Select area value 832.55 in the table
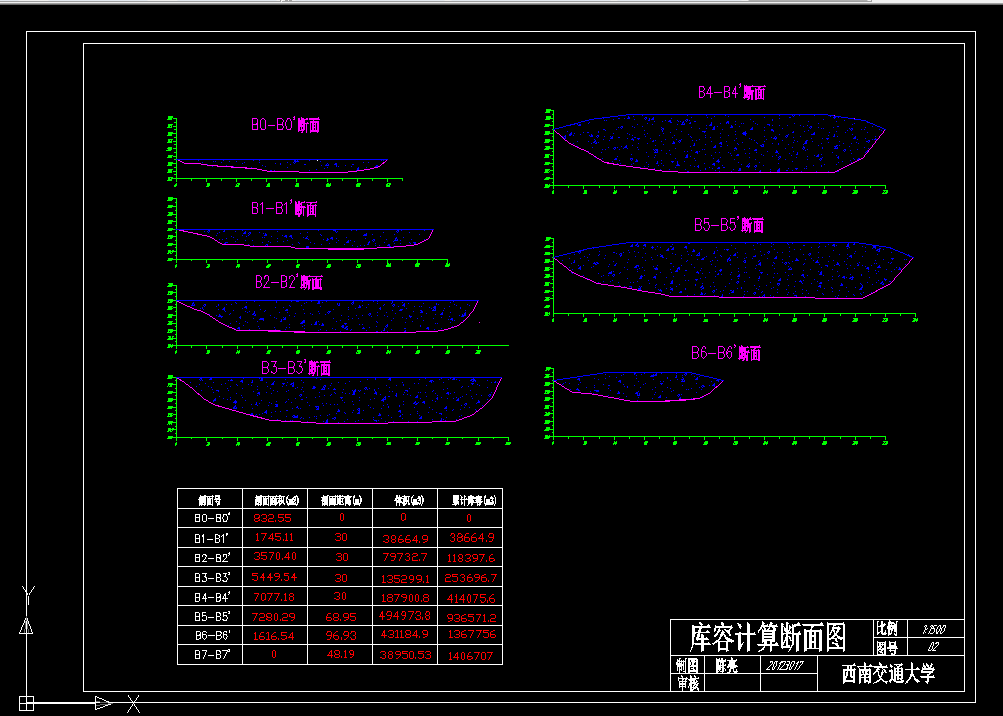This screenshot has width=1003, height=716. 272,518
